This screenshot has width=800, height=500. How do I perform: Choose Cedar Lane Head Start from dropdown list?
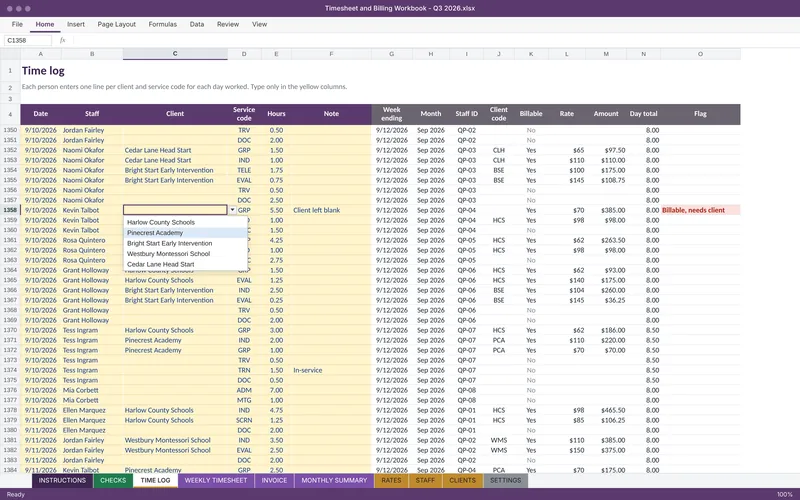[186, 264]
